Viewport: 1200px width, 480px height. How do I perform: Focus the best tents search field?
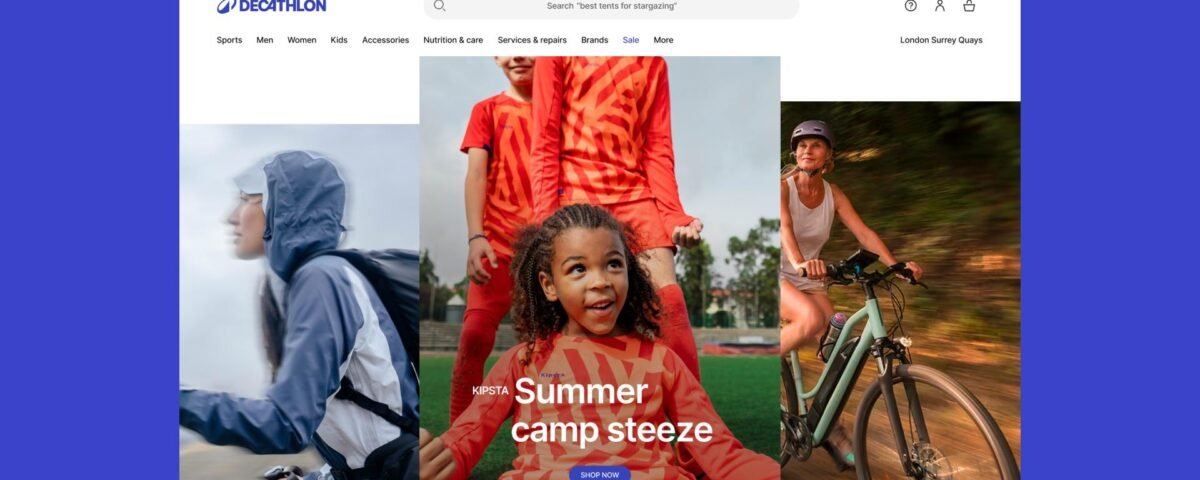point(611,6)
